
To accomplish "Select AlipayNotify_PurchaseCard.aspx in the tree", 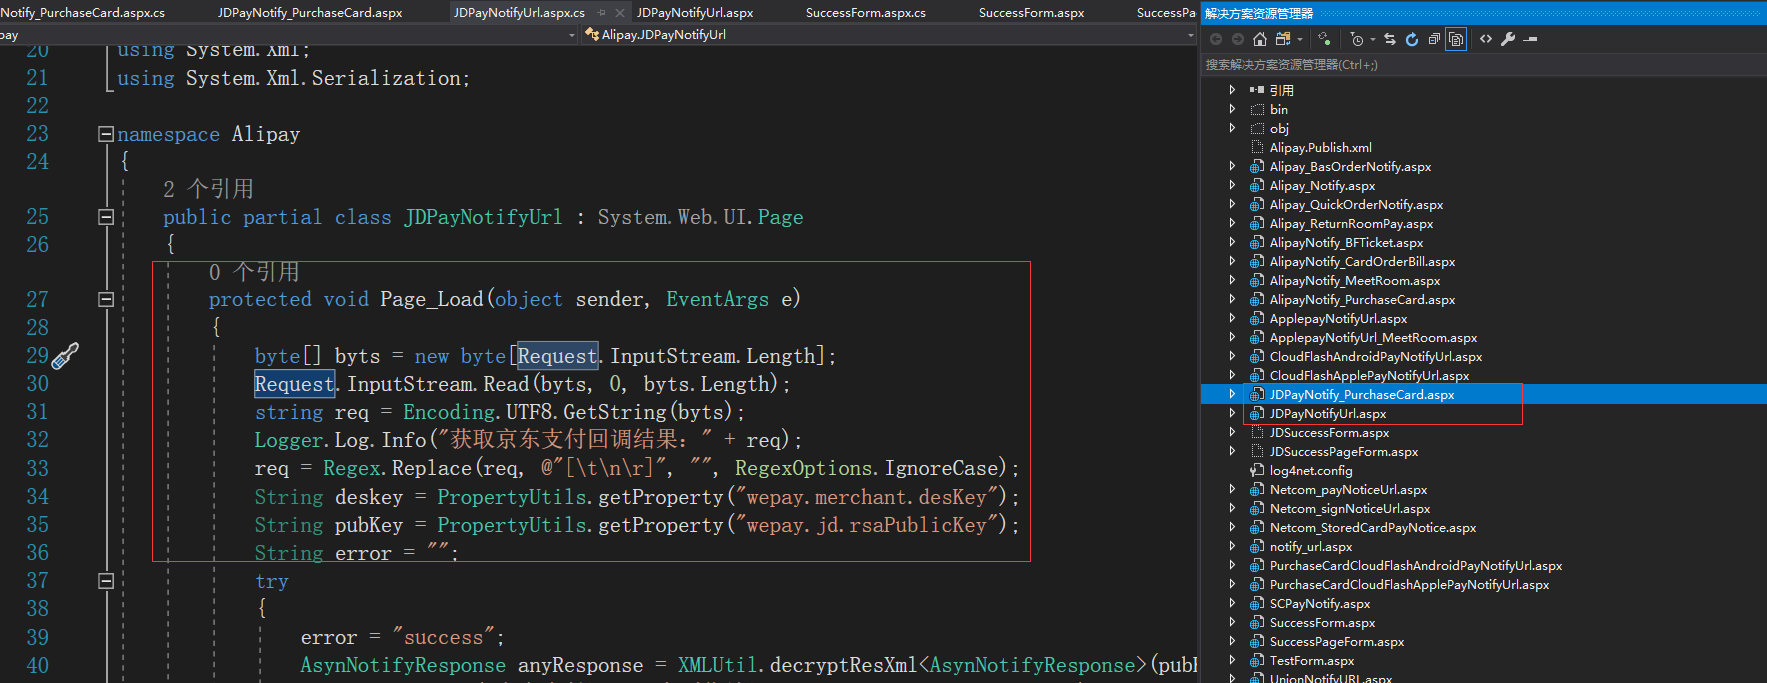I will click(x=1362, y=300).
